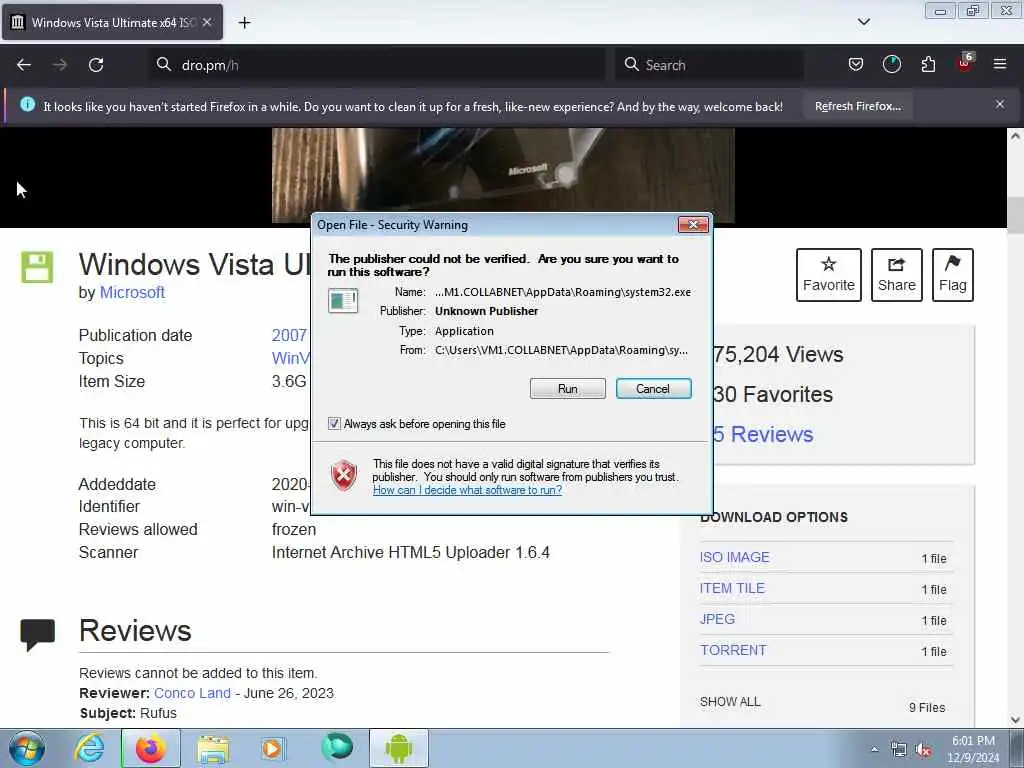Open the teal globe app on taskbar
This screenshot has width=1024, height=768.
point(337,747)
